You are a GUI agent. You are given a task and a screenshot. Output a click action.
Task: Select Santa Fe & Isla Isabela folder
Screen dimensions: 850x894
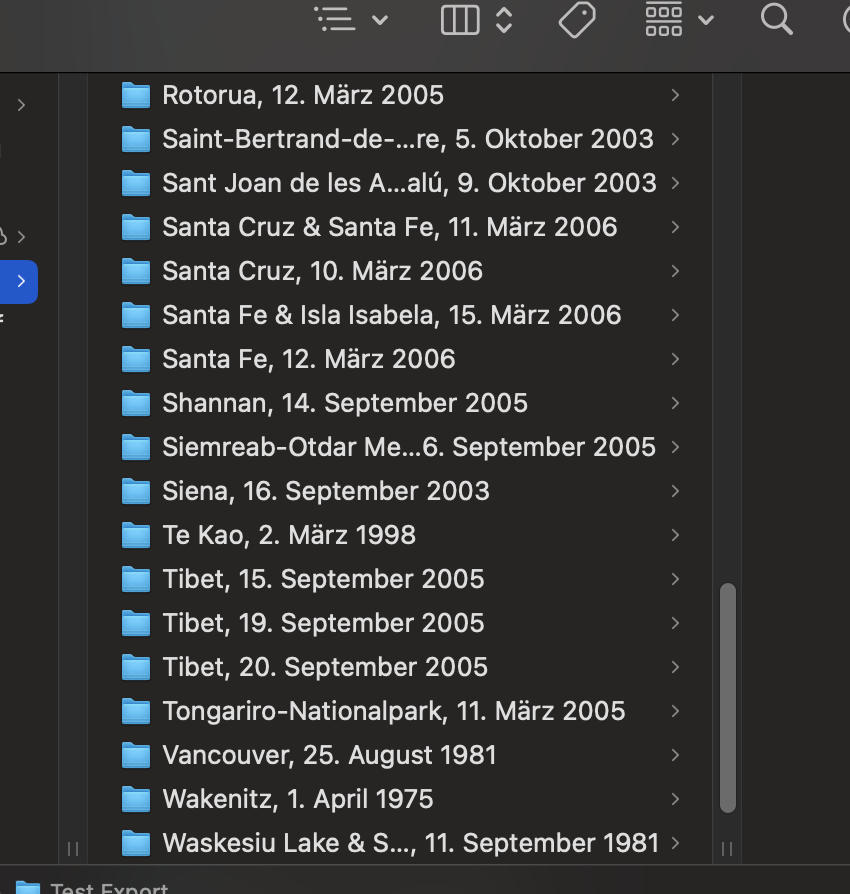pyautogui.click(x=391, y=315)
